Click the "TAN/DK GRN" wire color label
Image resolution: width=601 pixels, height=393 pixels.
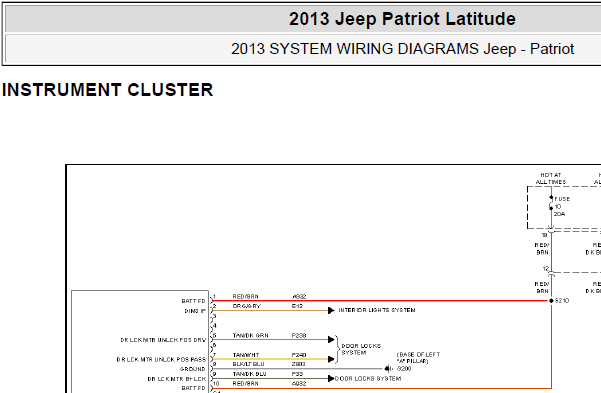click(251, 335)
